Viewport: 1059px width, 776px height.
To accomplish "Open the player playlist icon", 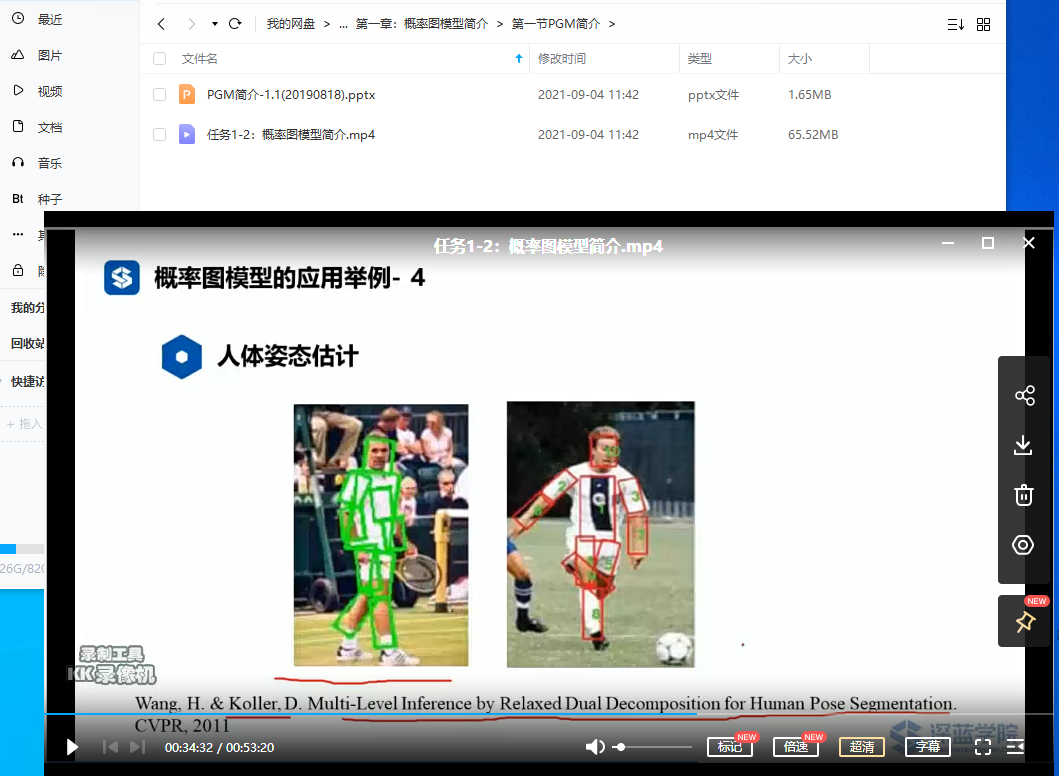I will click(1015, 747).
